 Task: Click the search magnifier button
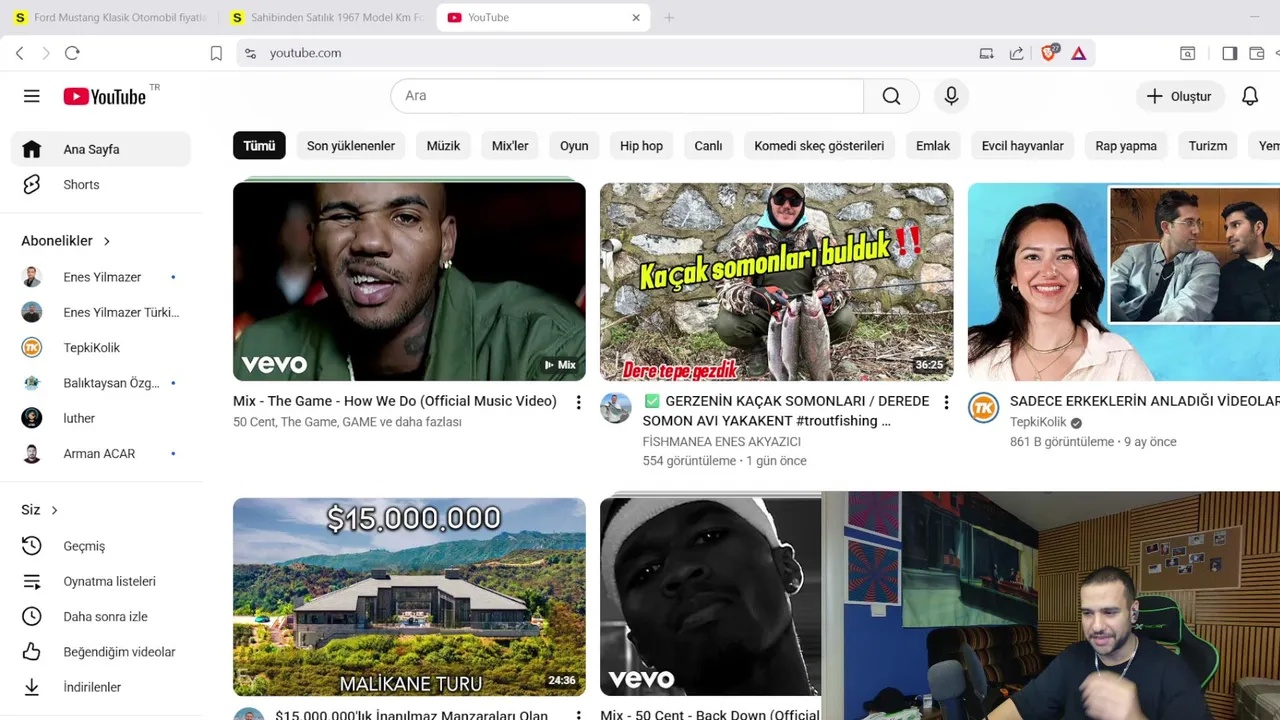891,96
